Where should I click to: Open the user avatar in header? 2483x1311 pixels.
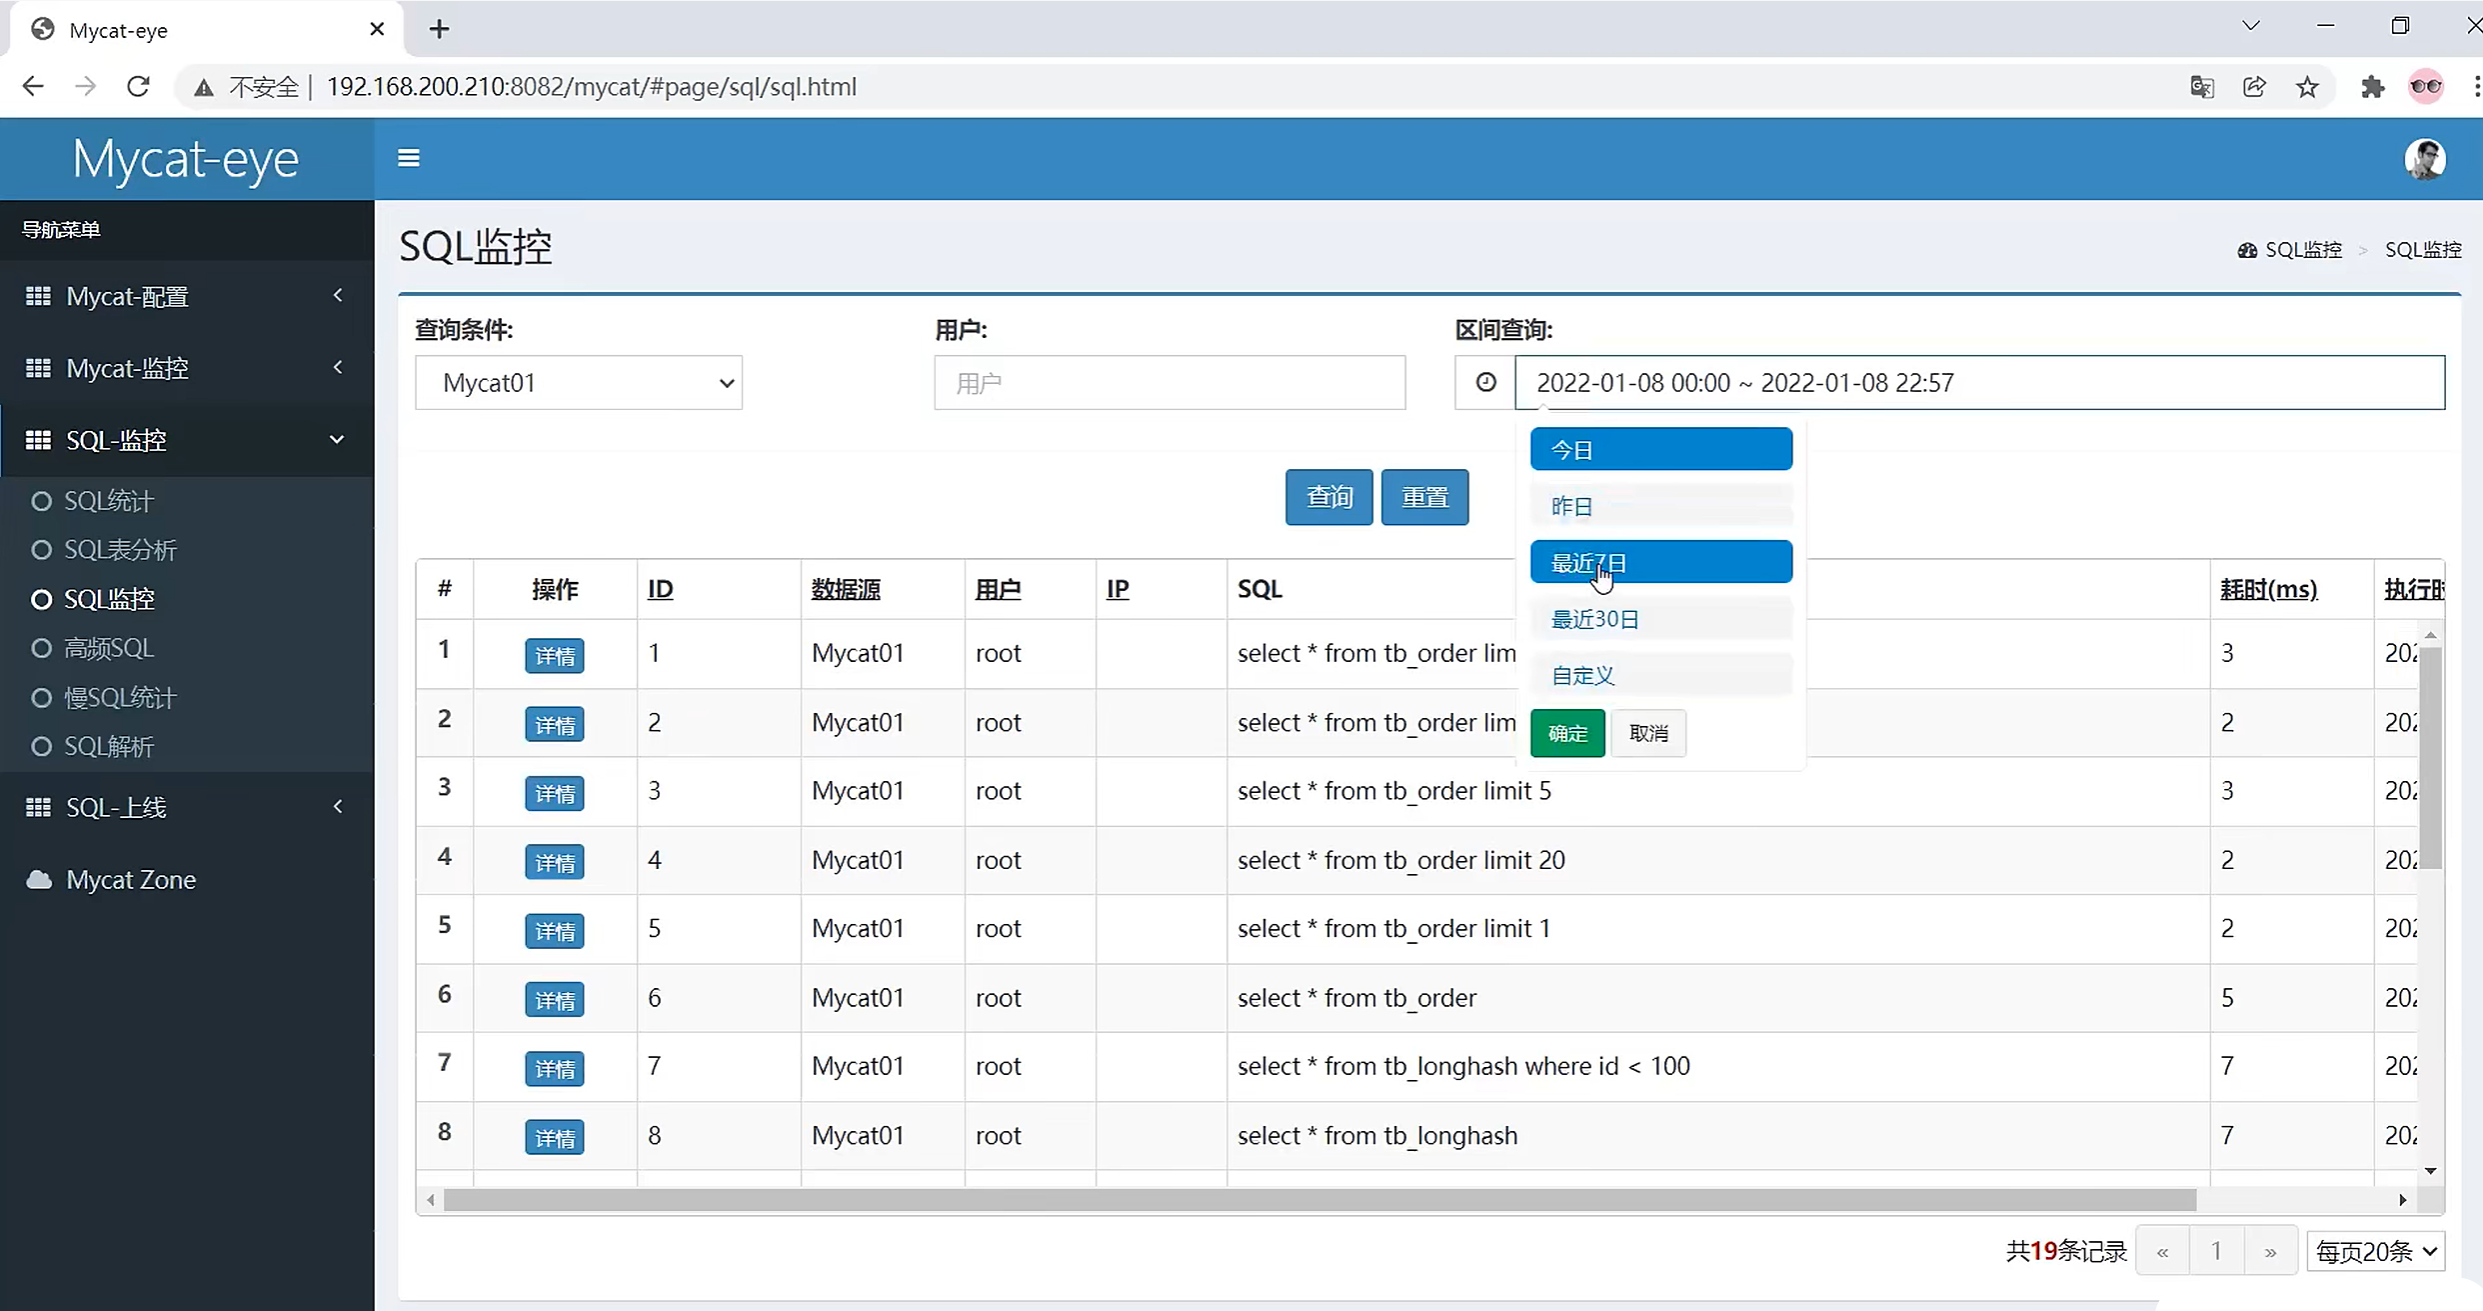[x=2425, y=159]
